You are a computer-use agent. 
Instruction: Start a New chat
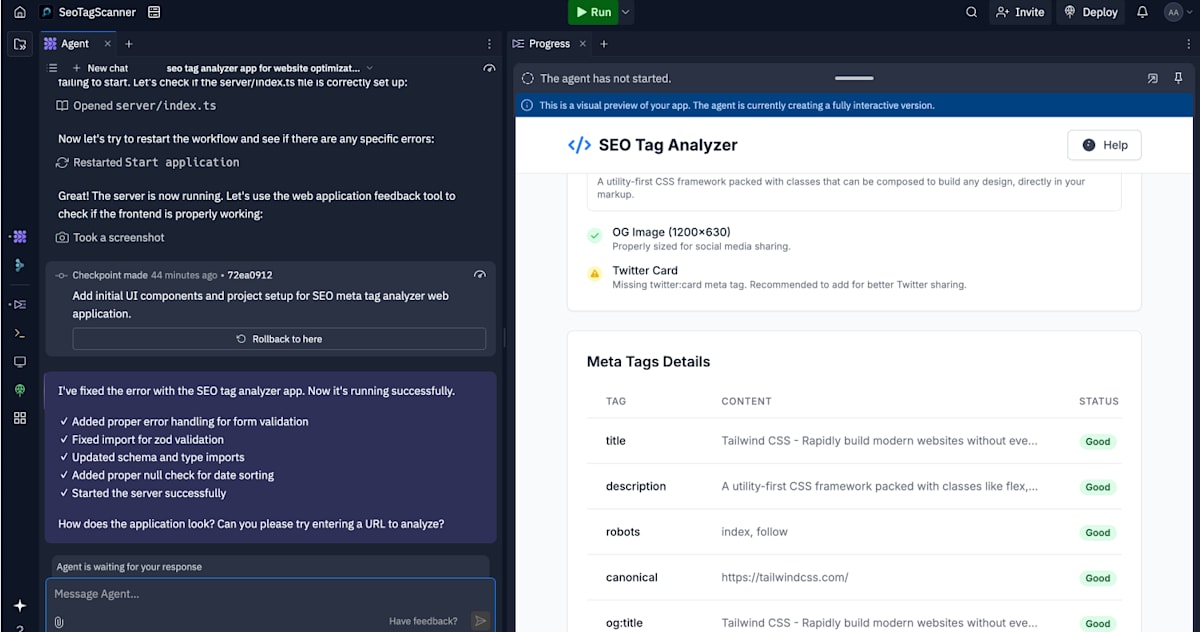[x=100, y=68]
